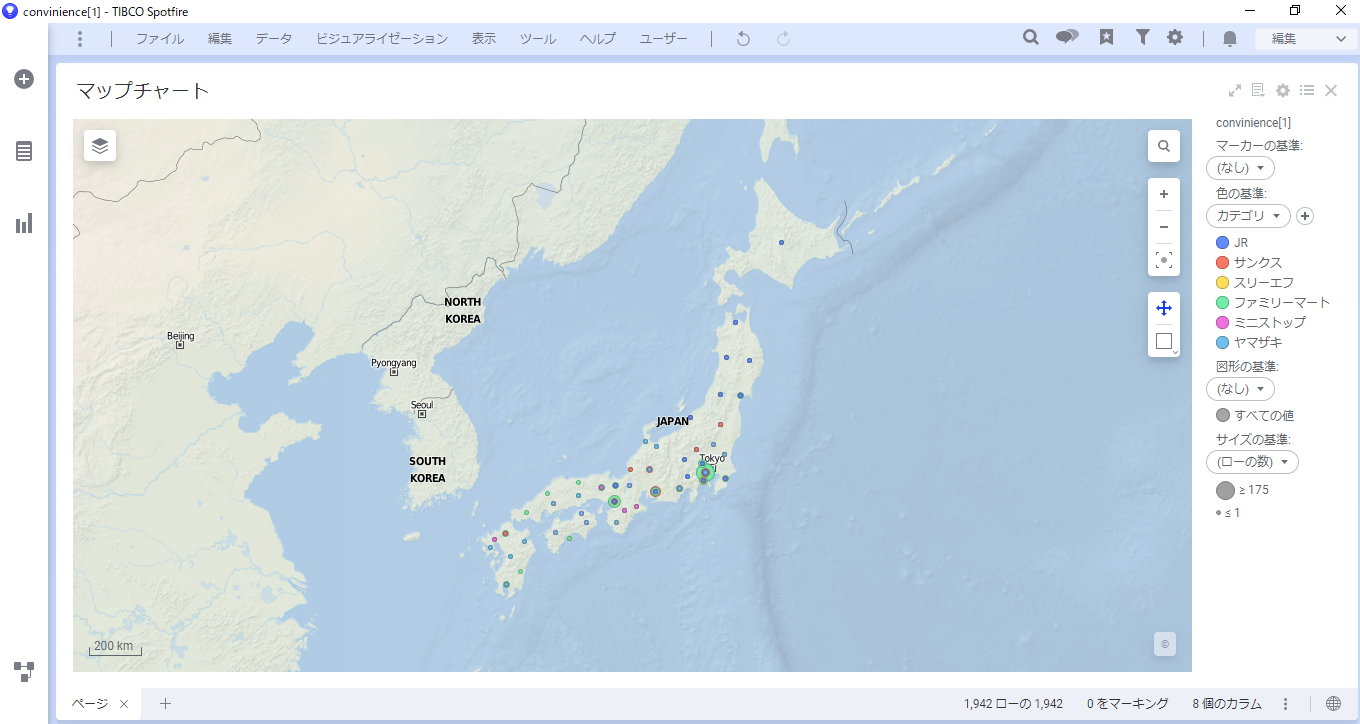Zoom in with the map plus button
Screen dimensions: 1360x724
click(x=1164, y=194)
